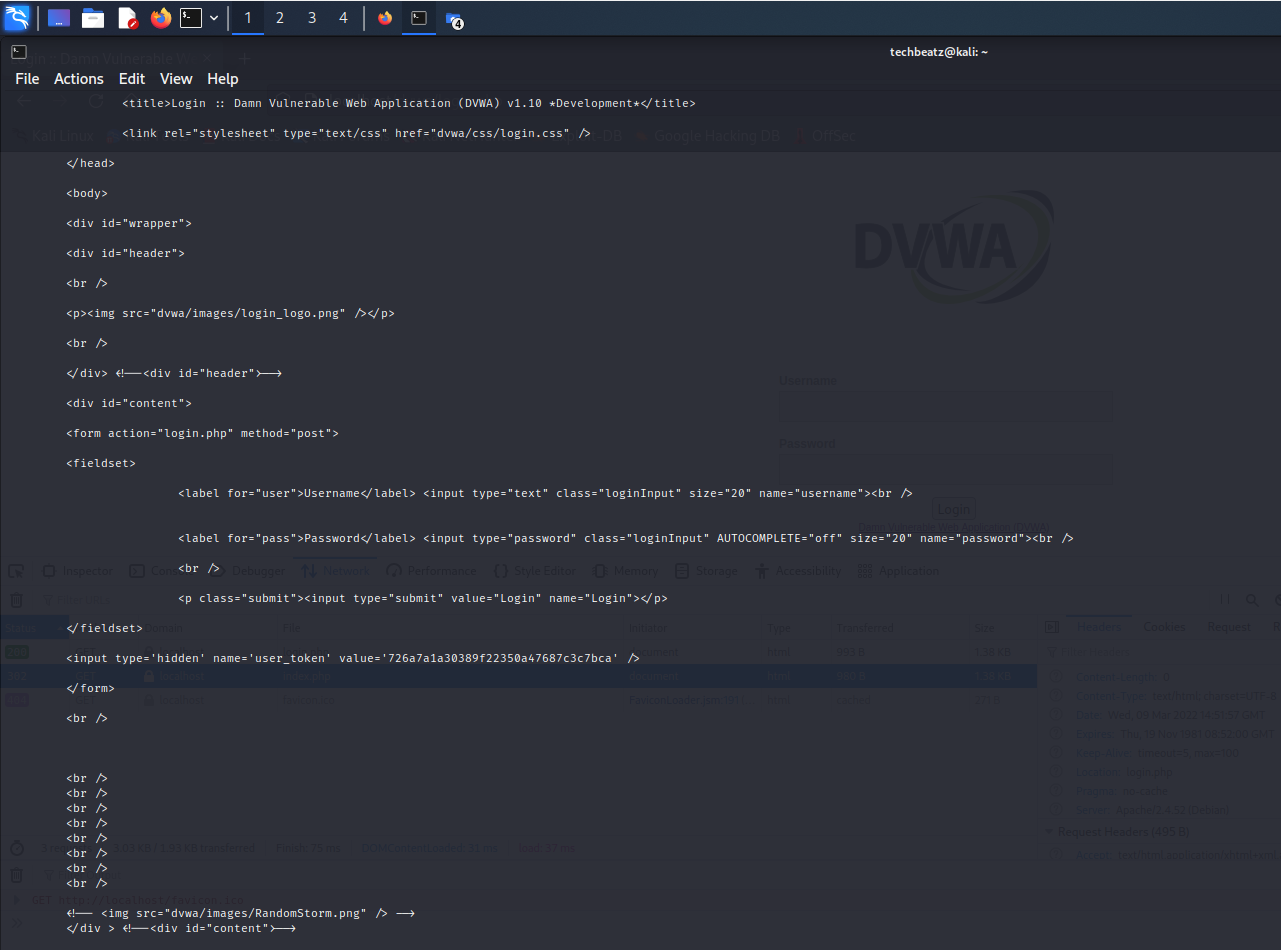This screenshot has width=1281, height=950.
Task: Open the Help menu in terminal
Action: (x=223, y=79)
